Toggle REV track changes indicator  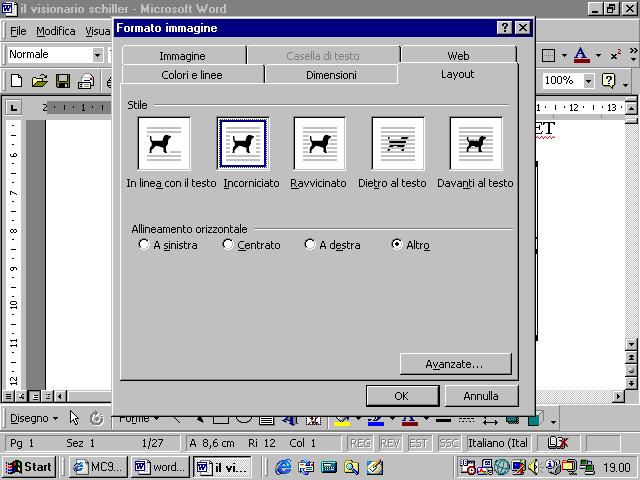[390, 443]
